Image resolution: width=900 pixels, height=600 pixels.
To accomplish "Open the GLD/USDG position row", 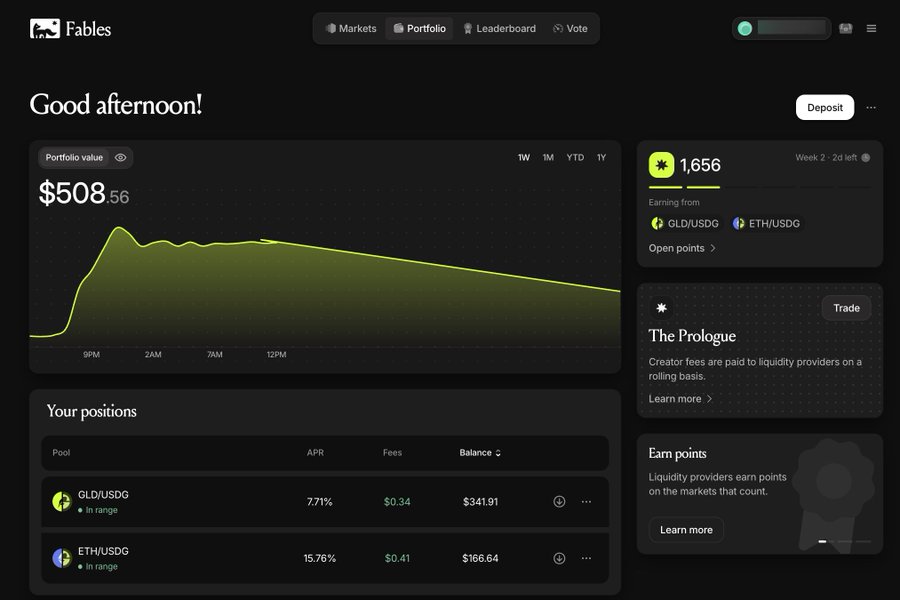I will click(325, 501).
